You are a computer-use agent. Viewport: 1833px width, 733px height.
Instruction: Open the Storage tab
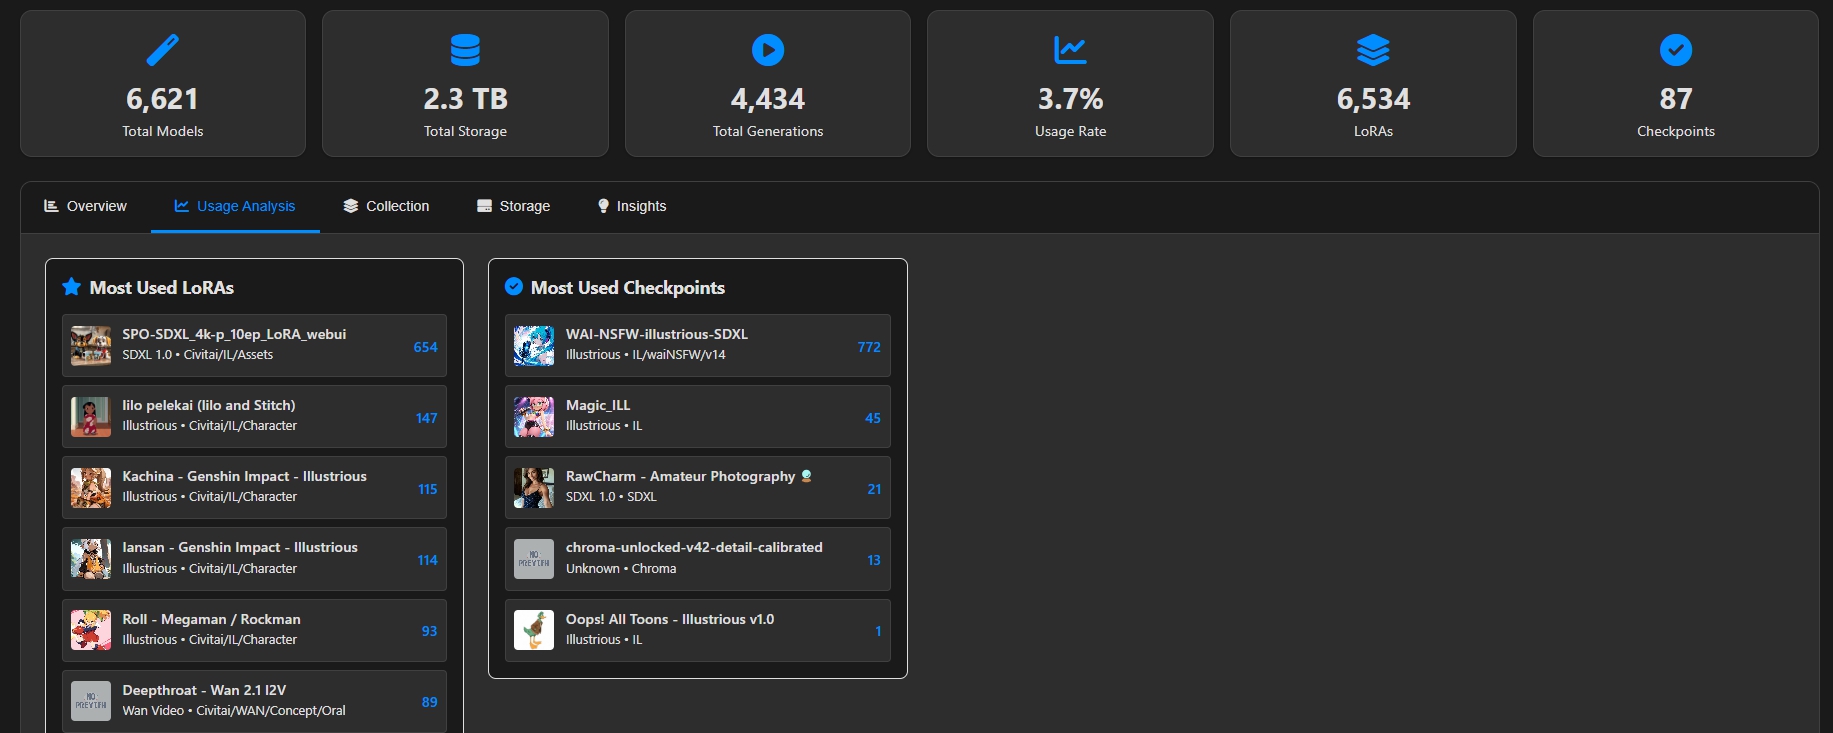tap(513, 206)
